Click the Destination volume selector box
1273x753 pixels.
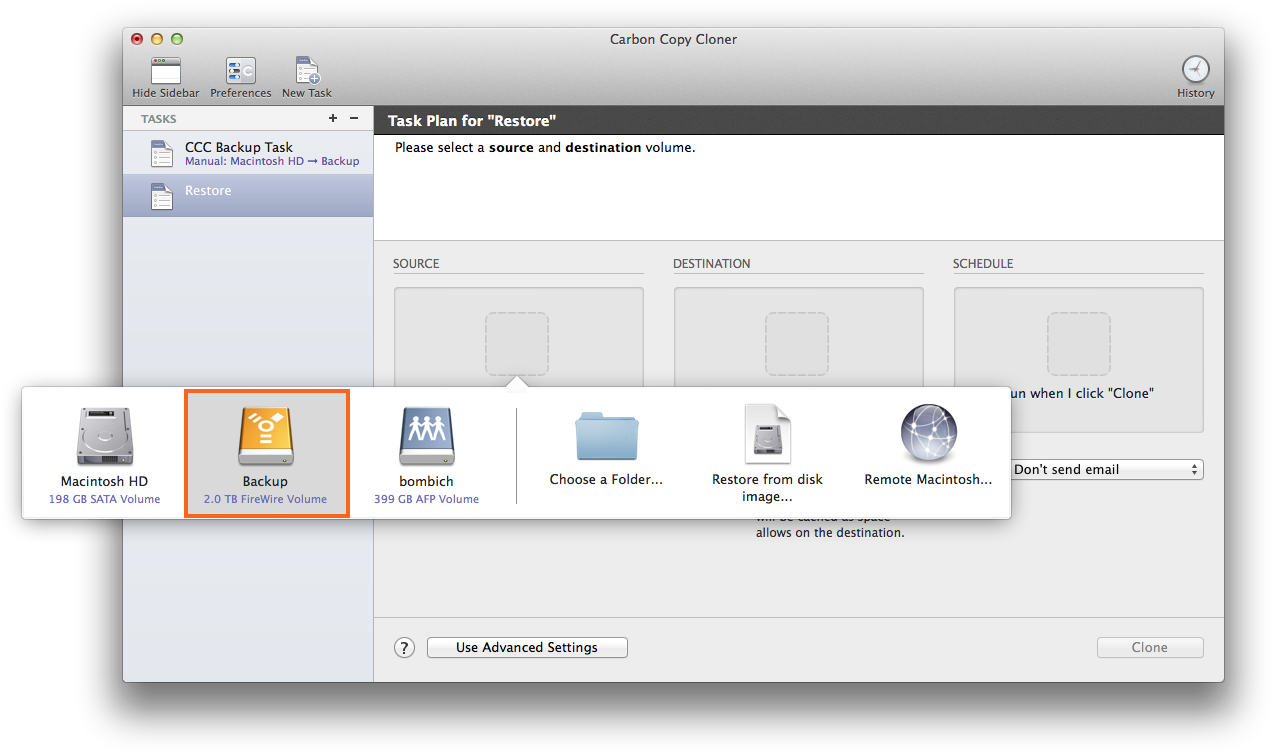[x=798, y=343]
